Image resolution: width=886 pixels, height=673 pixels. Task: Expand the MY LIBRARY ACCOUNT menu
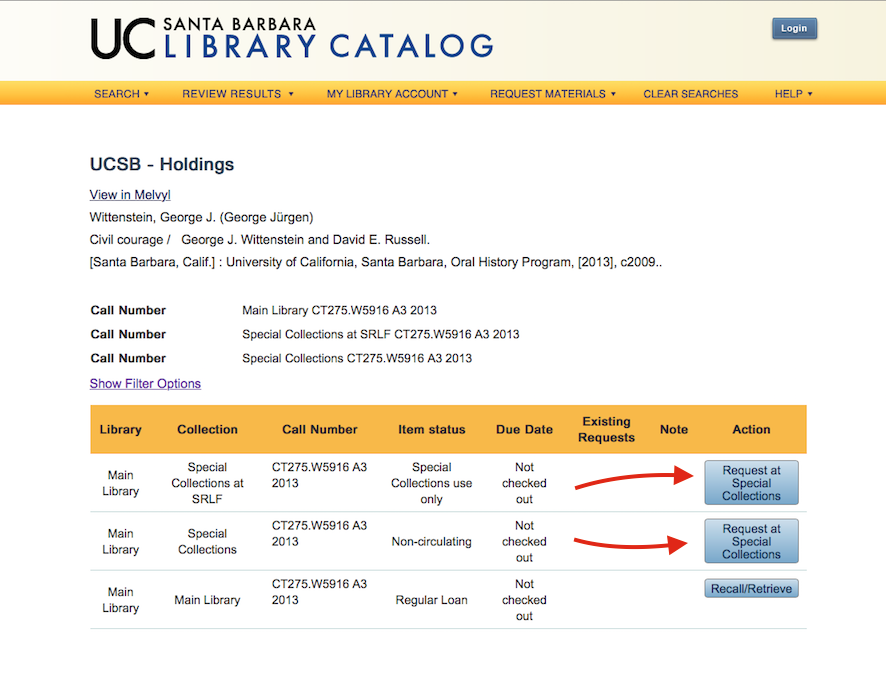(391, 93)
